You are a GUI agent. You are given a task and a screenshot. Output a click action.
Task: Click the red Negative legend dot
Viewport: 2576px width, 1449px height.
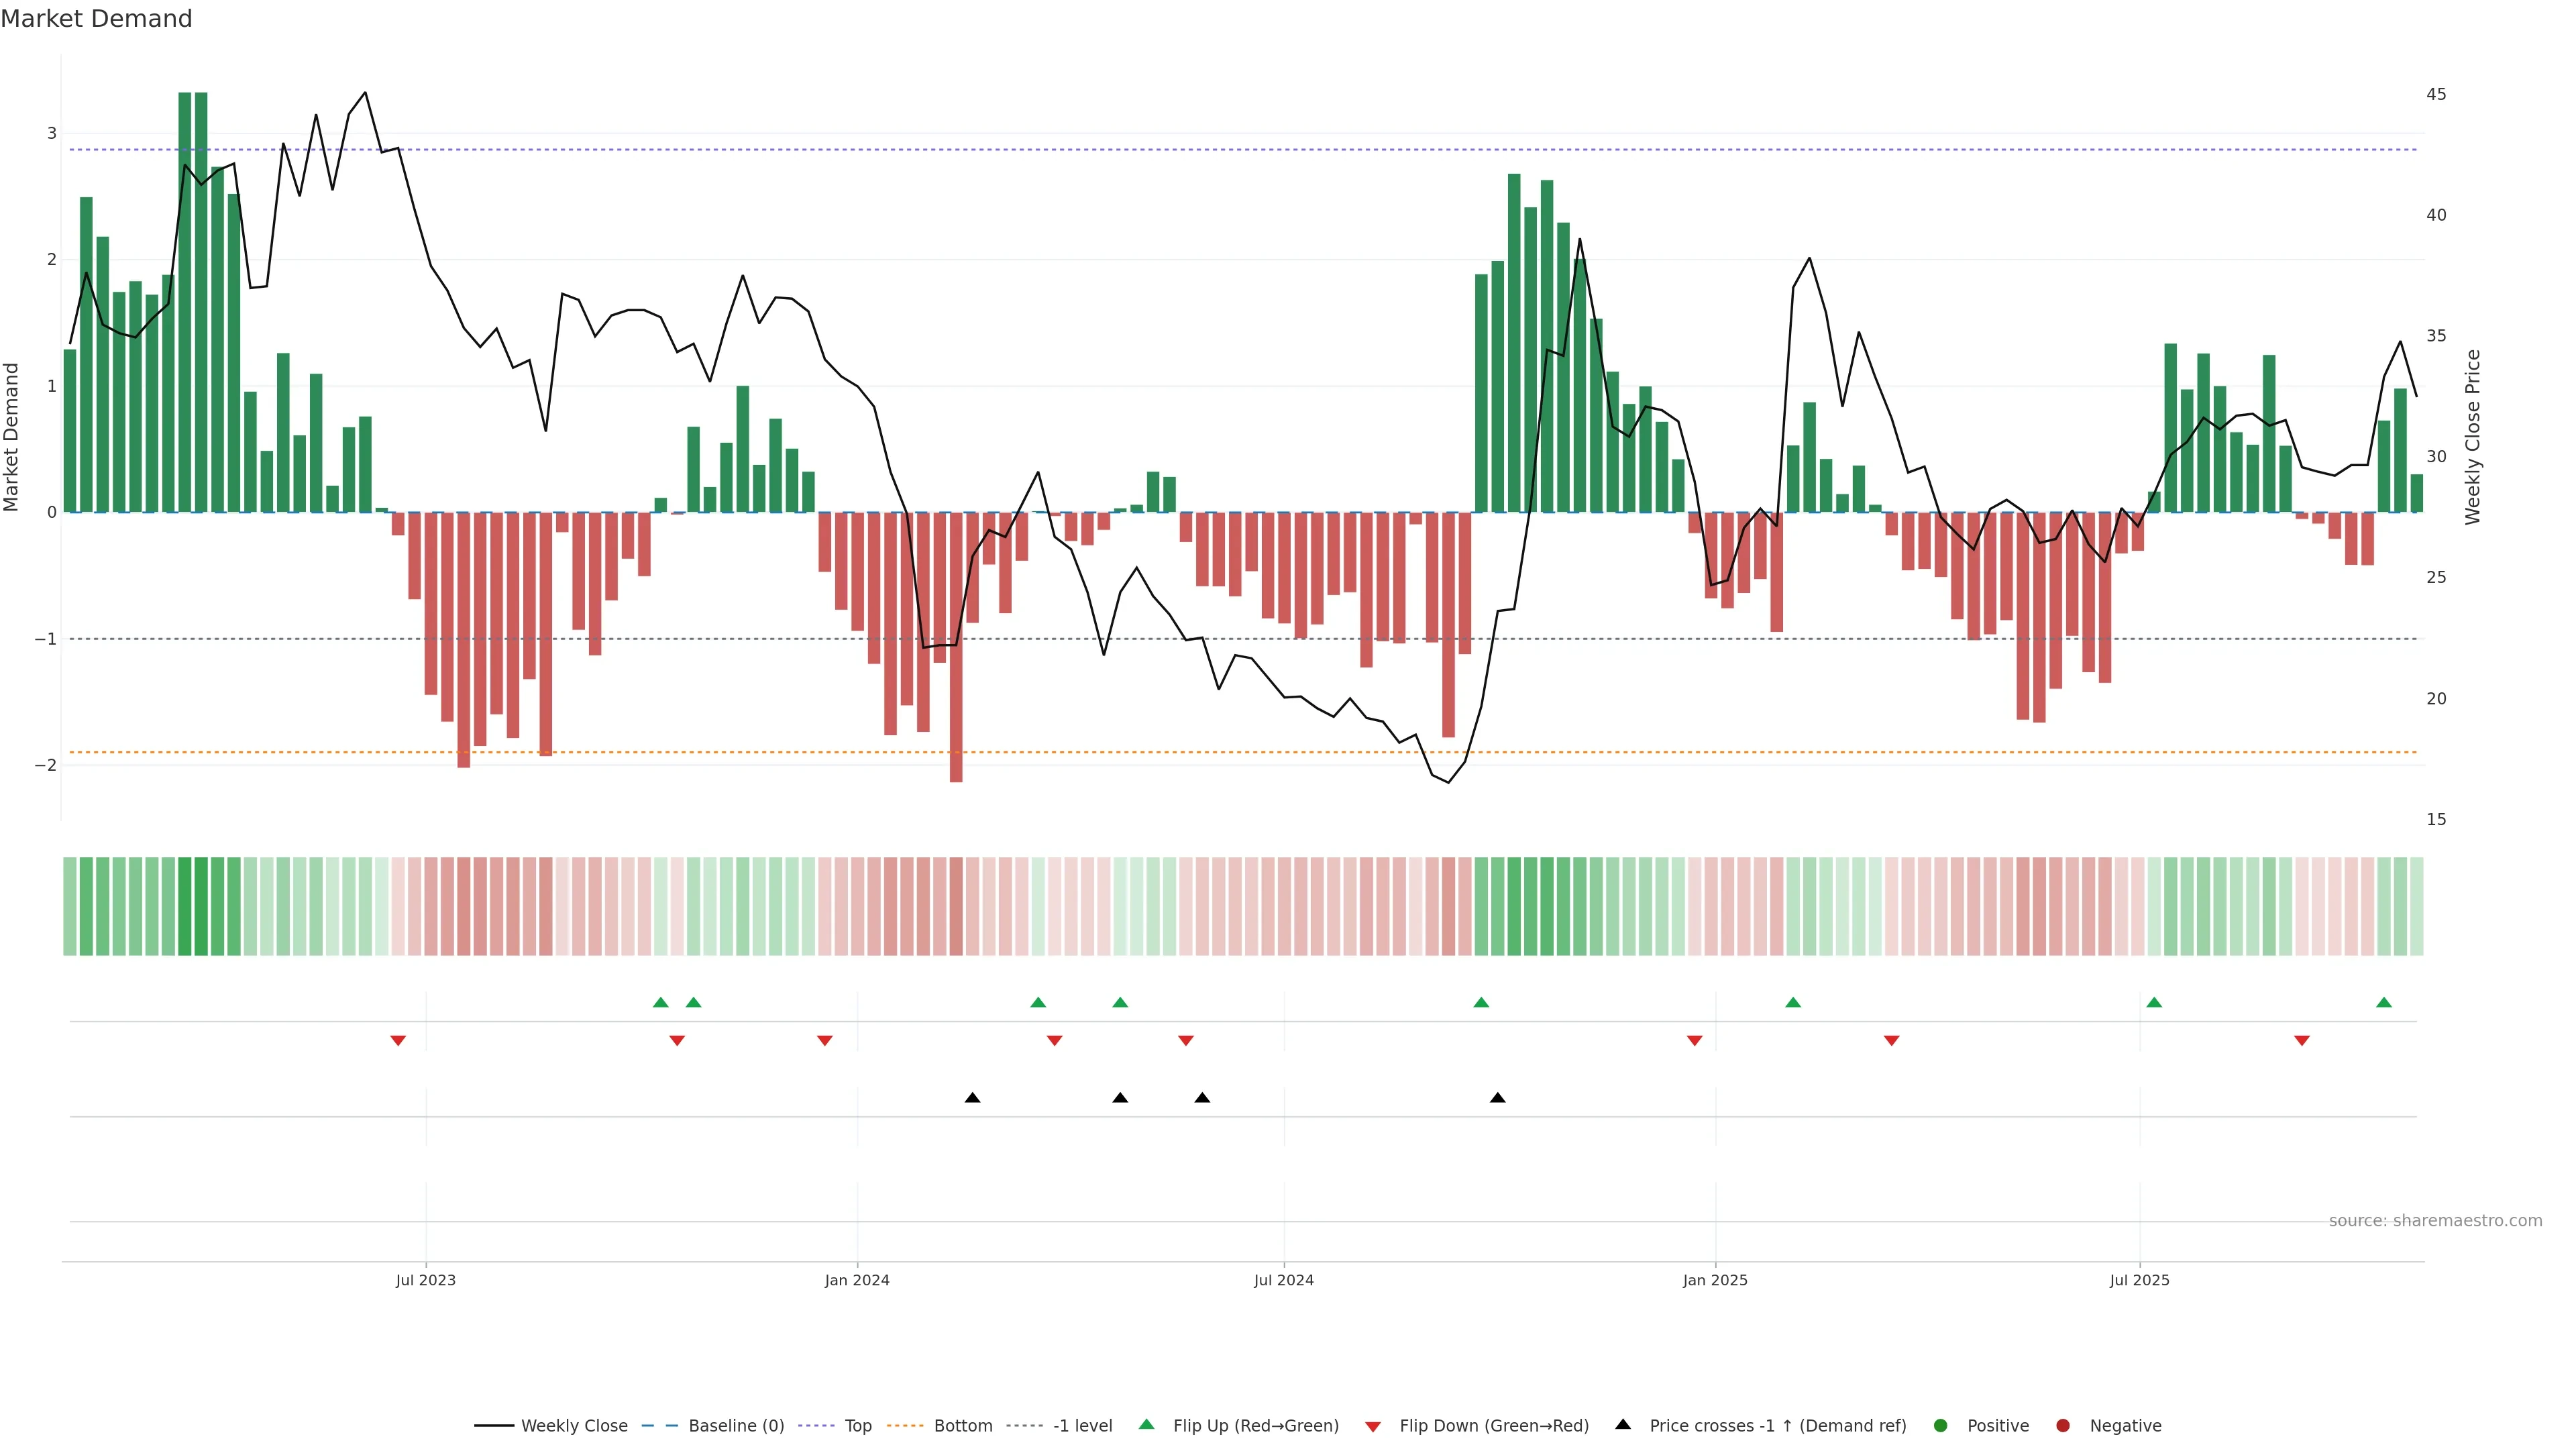2063,1425
